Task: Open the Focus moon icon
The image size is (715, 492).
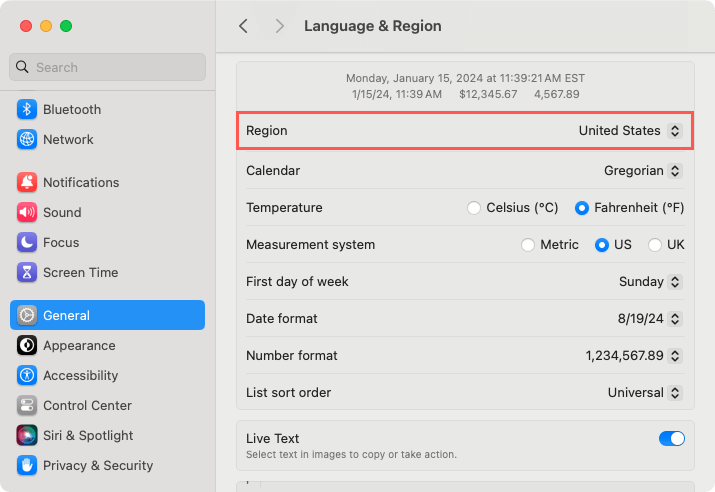Action: pos(27,243)
